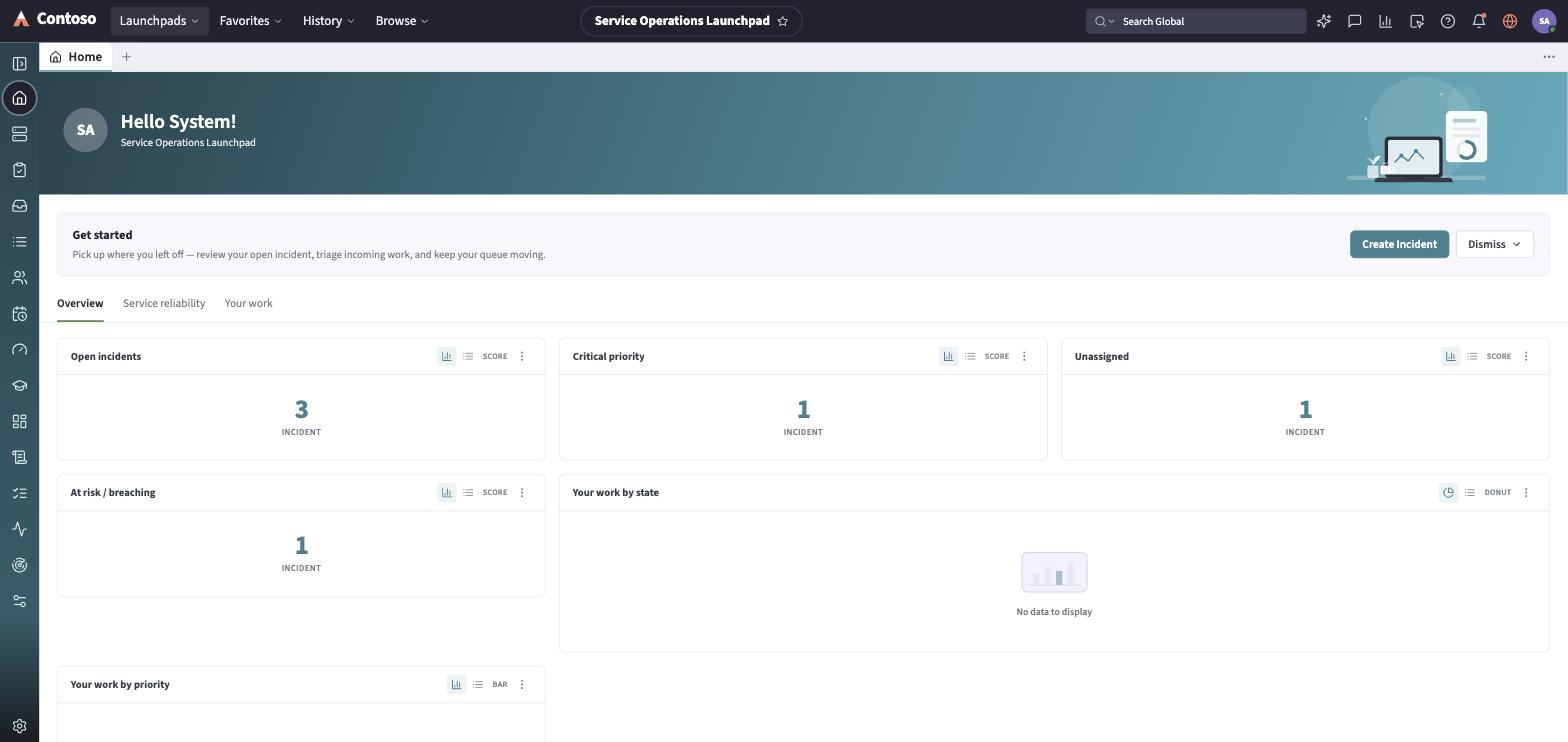The height and width of the screenshot is (742, 1568).
Task: Click the "No data to display" text
Action: pos(1054,612)
